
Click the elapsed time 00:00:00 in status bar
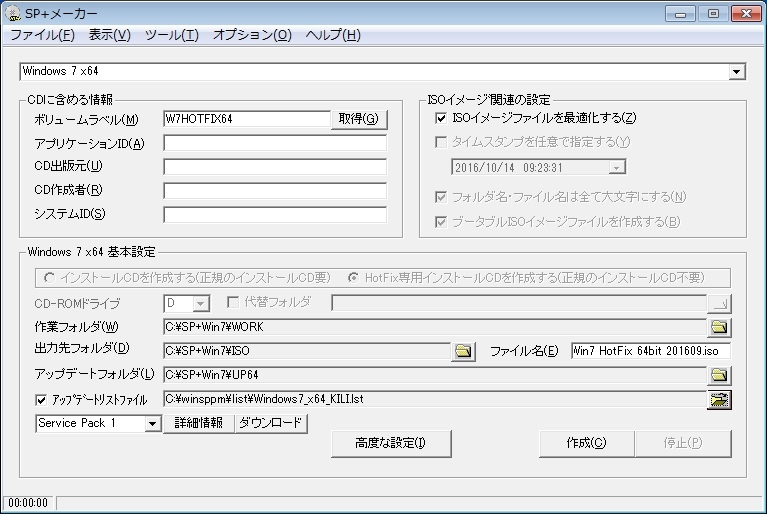tap(28, 503)
